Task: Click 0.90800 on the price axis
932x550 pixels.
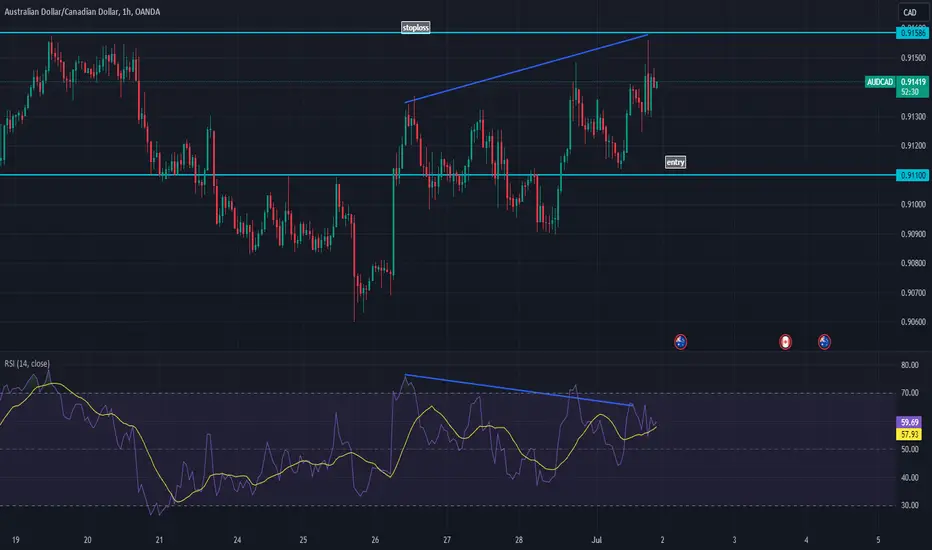Action: point(913,263)
